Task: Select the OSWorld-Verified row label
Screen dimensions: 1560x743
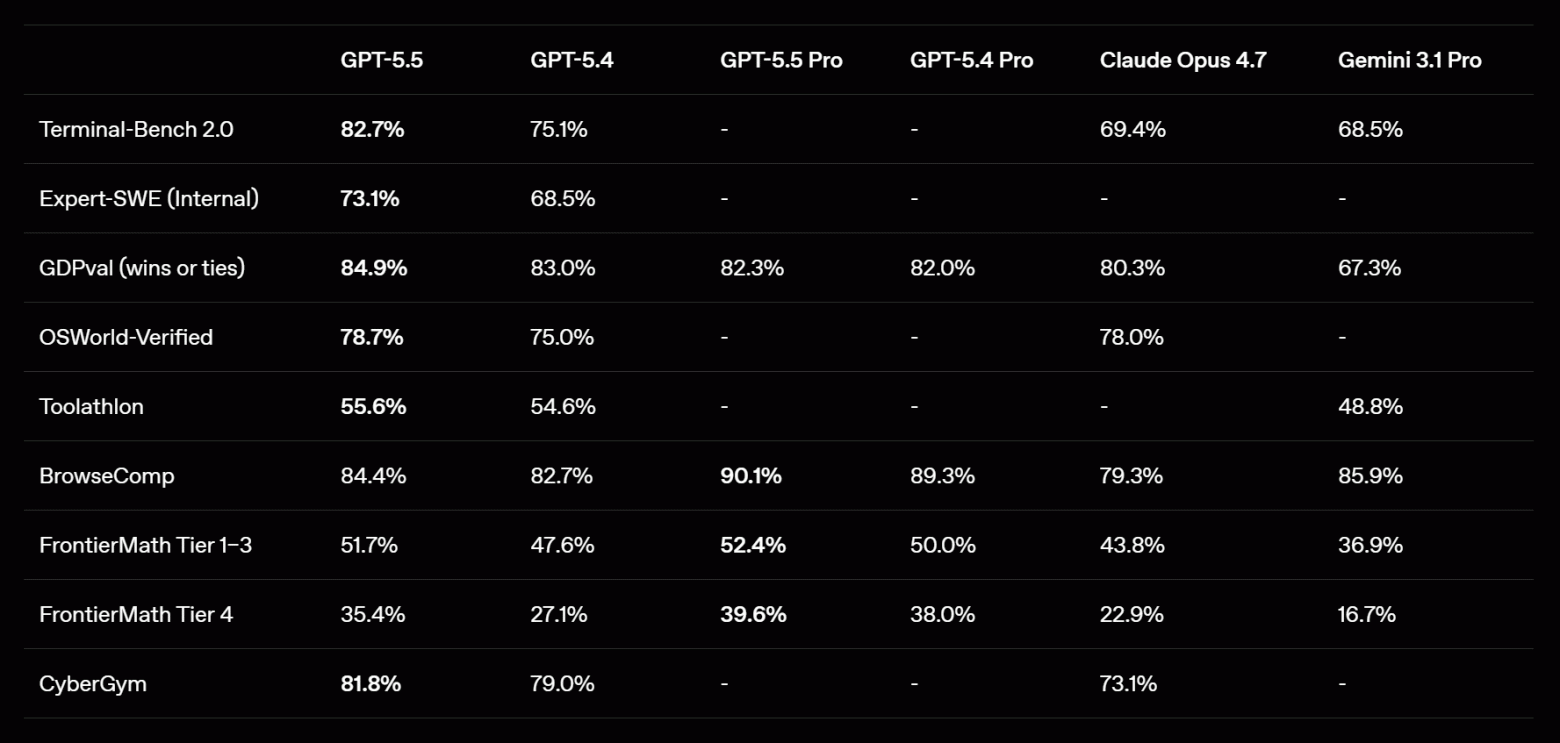Action: click(126, 337)
